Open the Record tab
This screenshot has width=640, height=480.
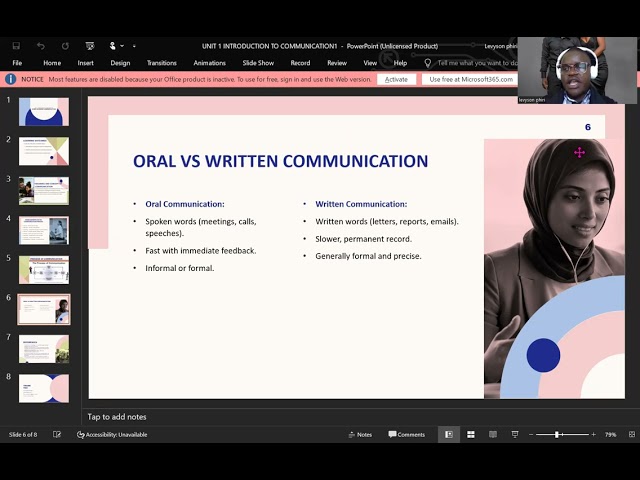(300, 63)
